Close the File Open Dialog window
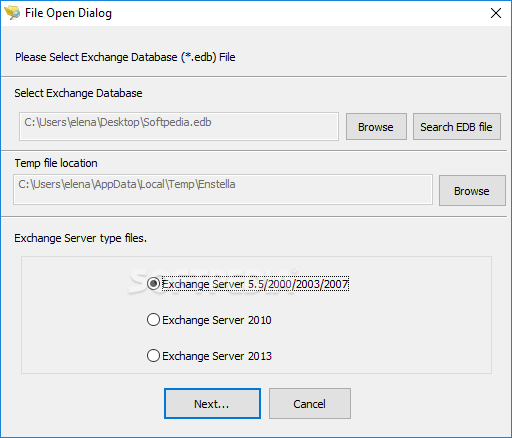The image size is (512, 438). pyautogui.click(x=496, y=13)
